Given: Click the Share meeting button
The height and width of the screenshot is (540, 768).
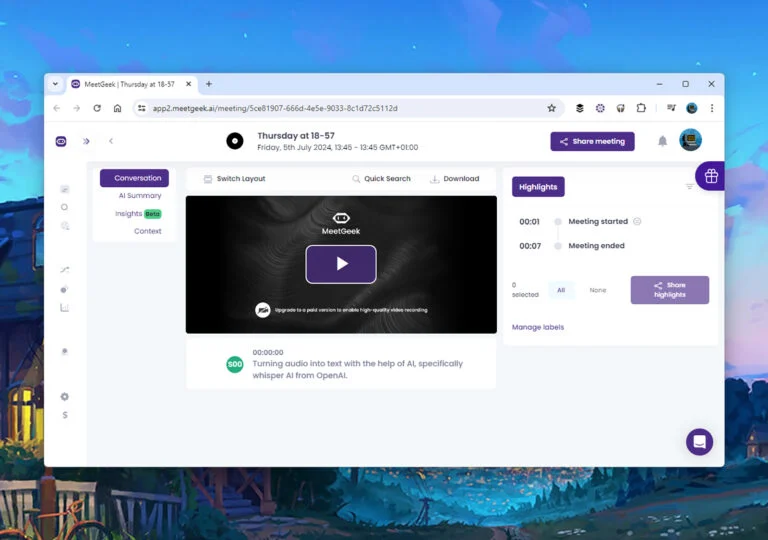Looking at the screenshot, I should pyautogui.click(x=592, y=141).
